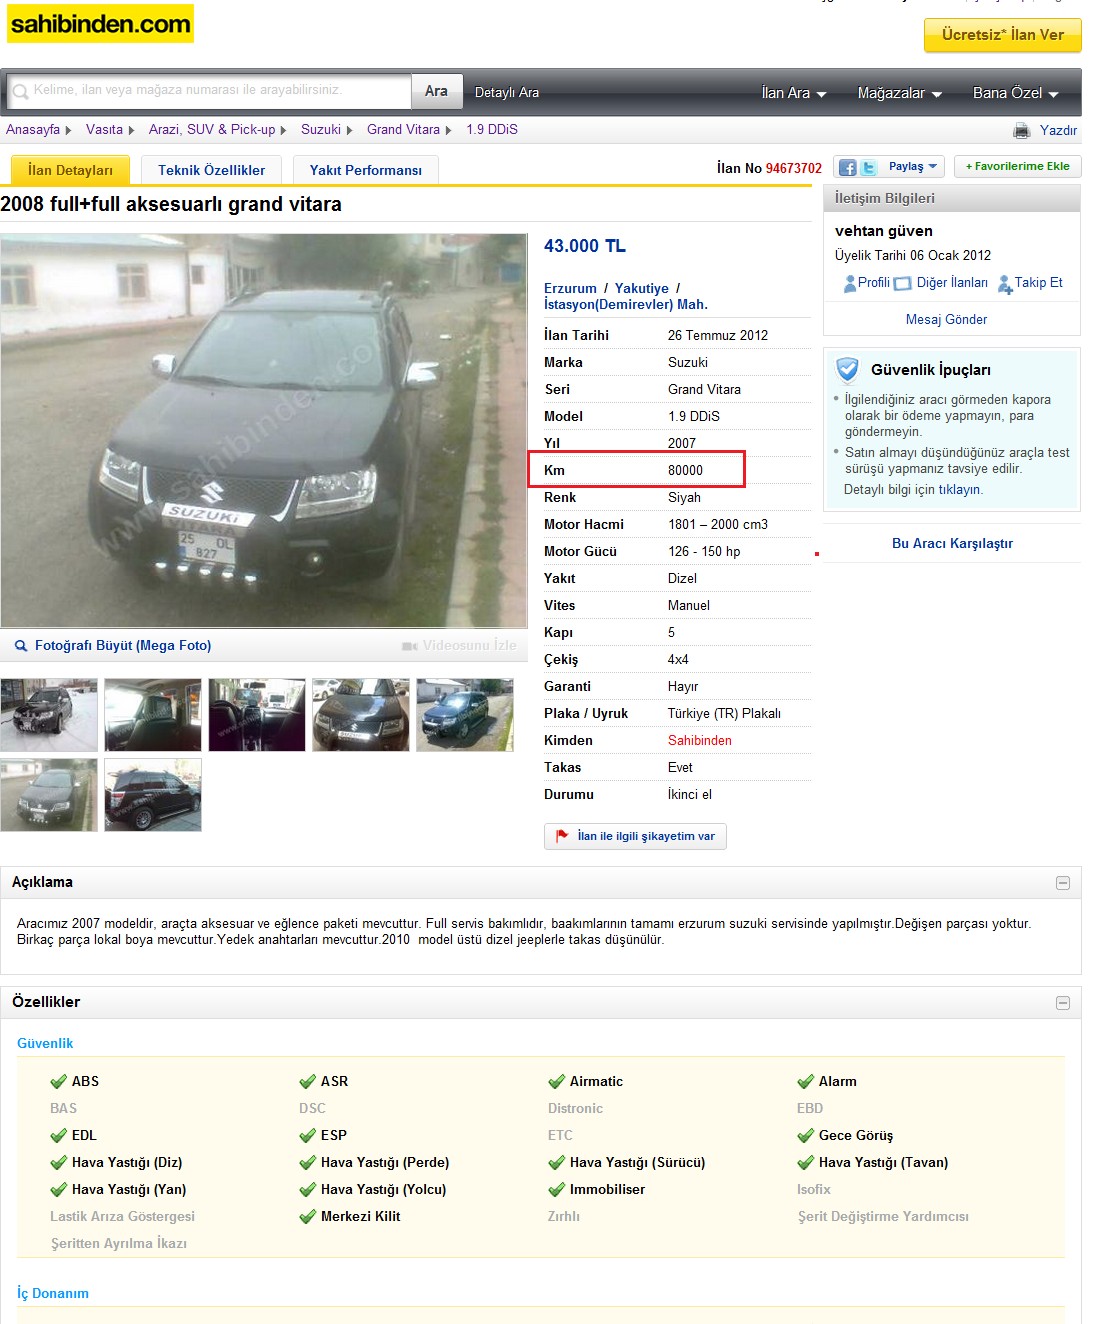This screenshot has height=1324, width=1093.
Task: Open the Grand Vitara breadcrumb link
Action: click(x=403, y=130)
